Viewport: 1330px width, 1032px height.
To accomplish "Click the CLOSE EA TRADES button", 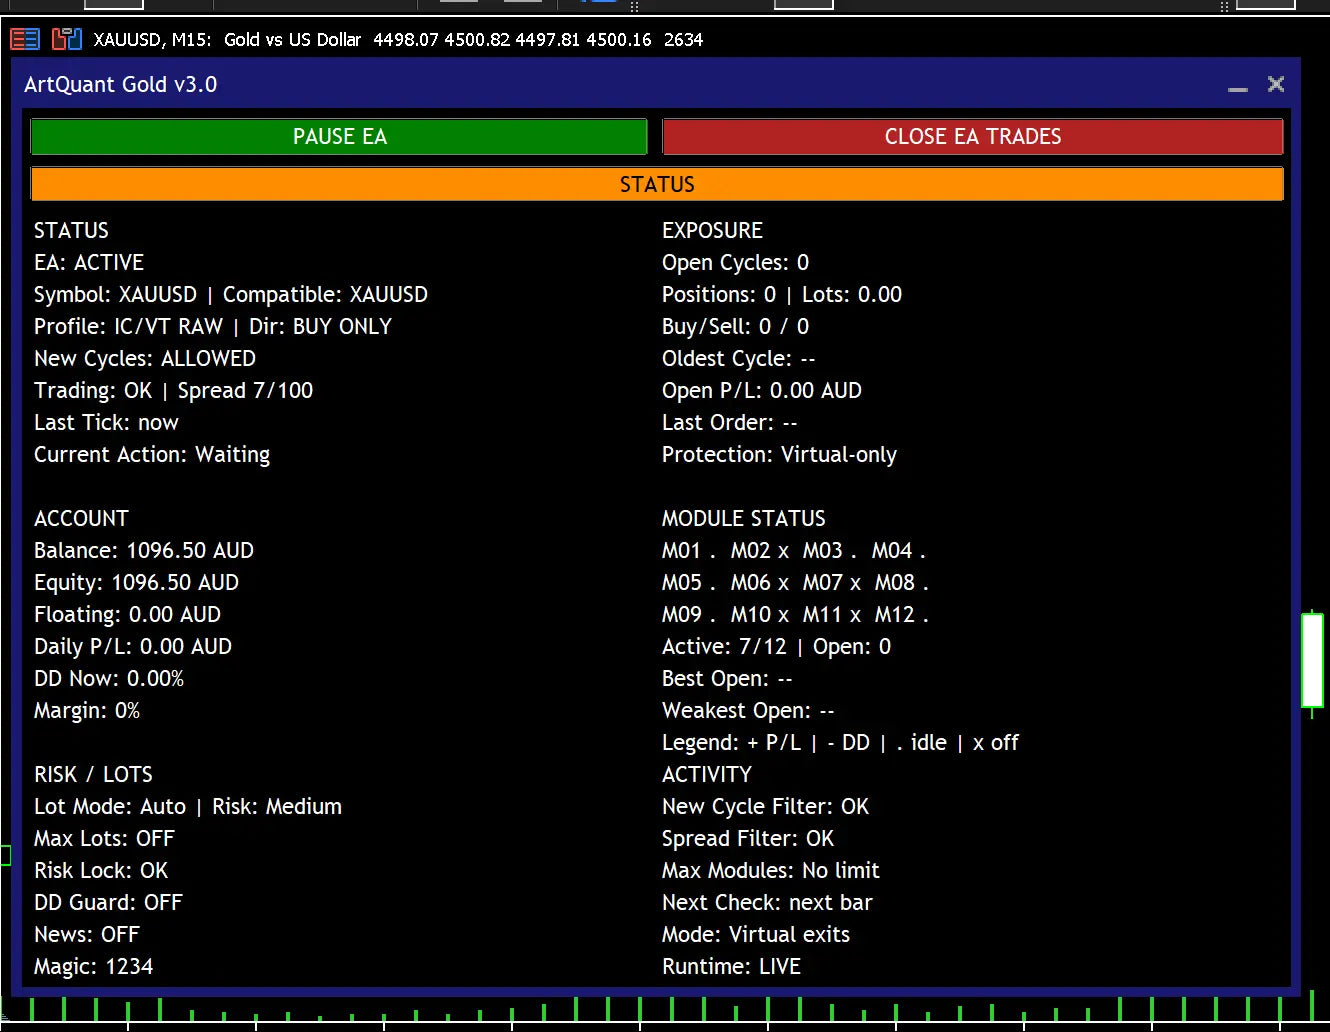I will coord(973,137).
